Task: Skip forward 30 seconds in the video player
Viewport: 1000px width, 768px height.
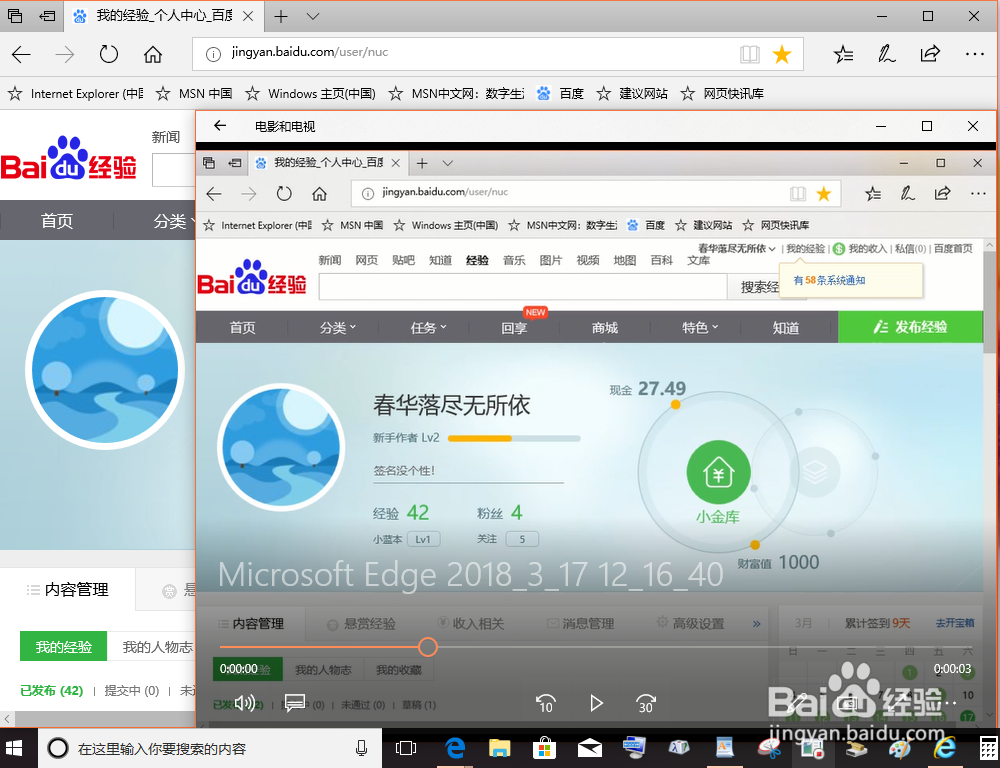Action: (645, 703)
